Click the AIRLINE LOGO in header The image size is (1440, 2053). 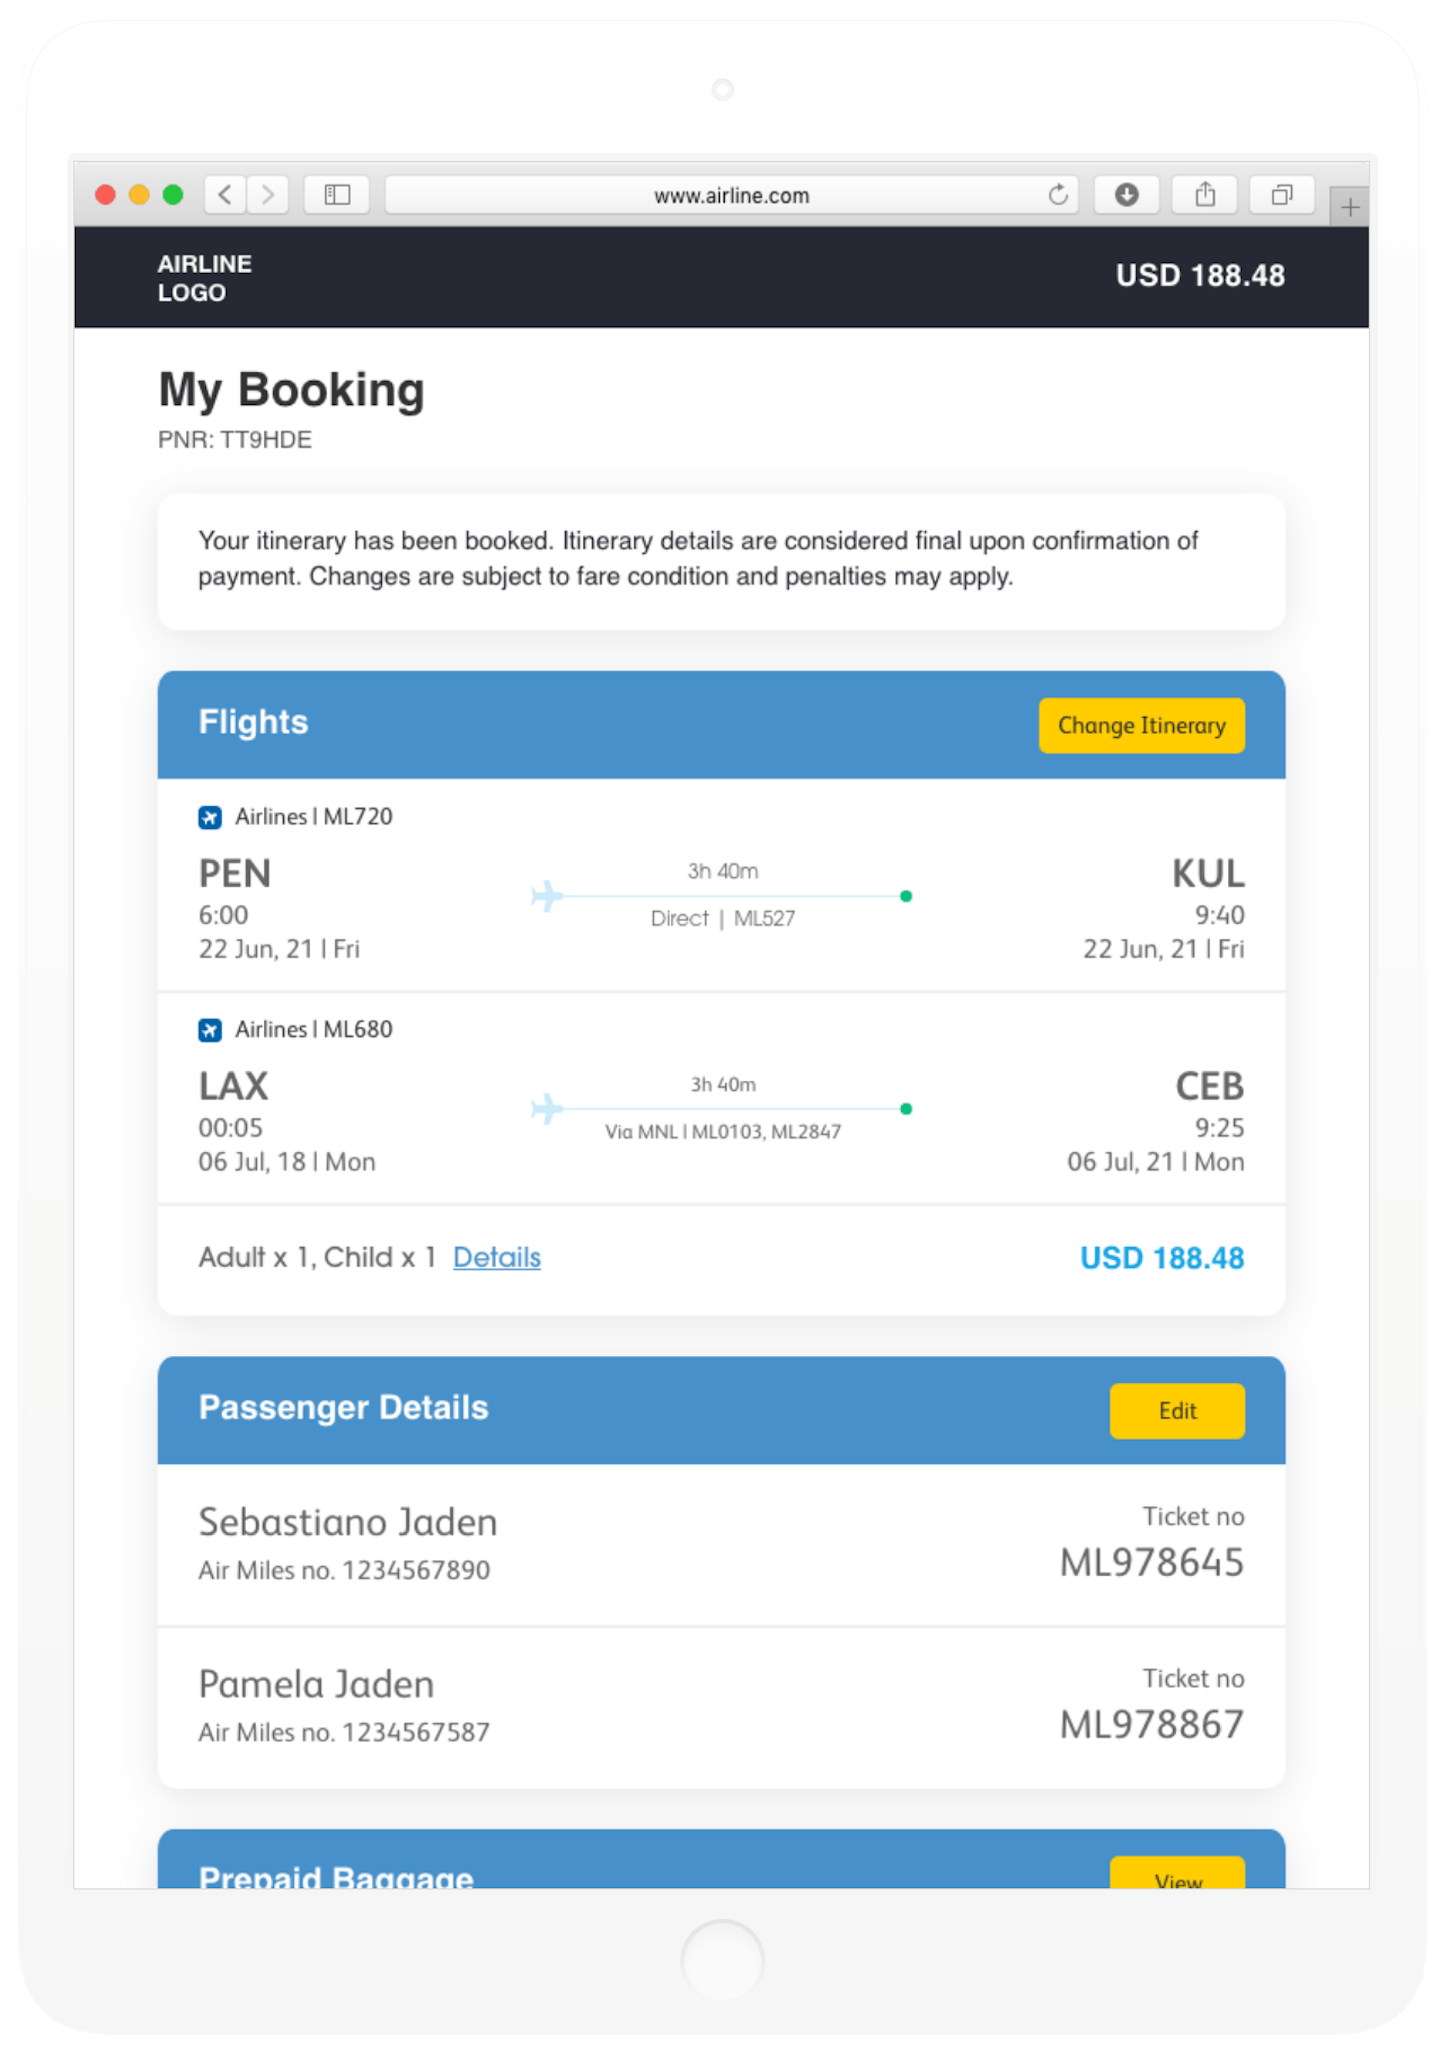204,277
